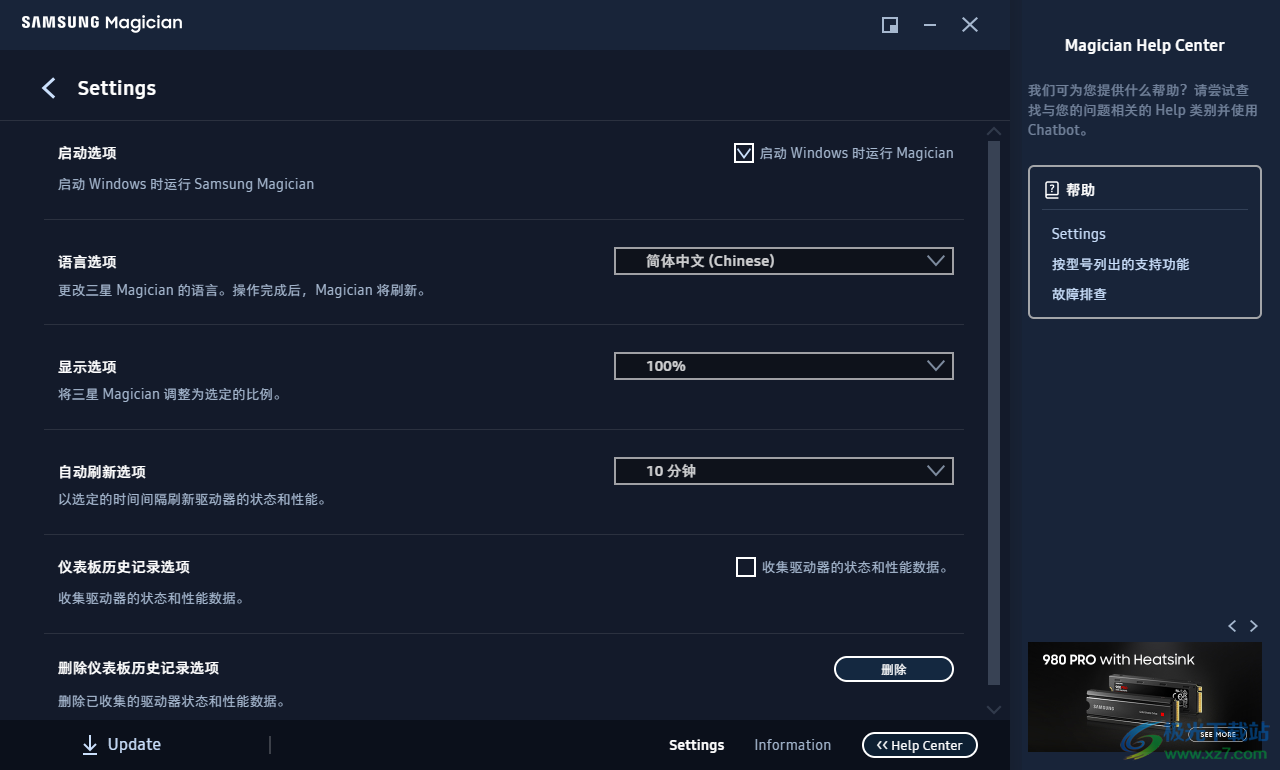This screenshot has width=1280, height=770.
Task: Click the back arrow to exit Settings
Action: pos(48,88)
